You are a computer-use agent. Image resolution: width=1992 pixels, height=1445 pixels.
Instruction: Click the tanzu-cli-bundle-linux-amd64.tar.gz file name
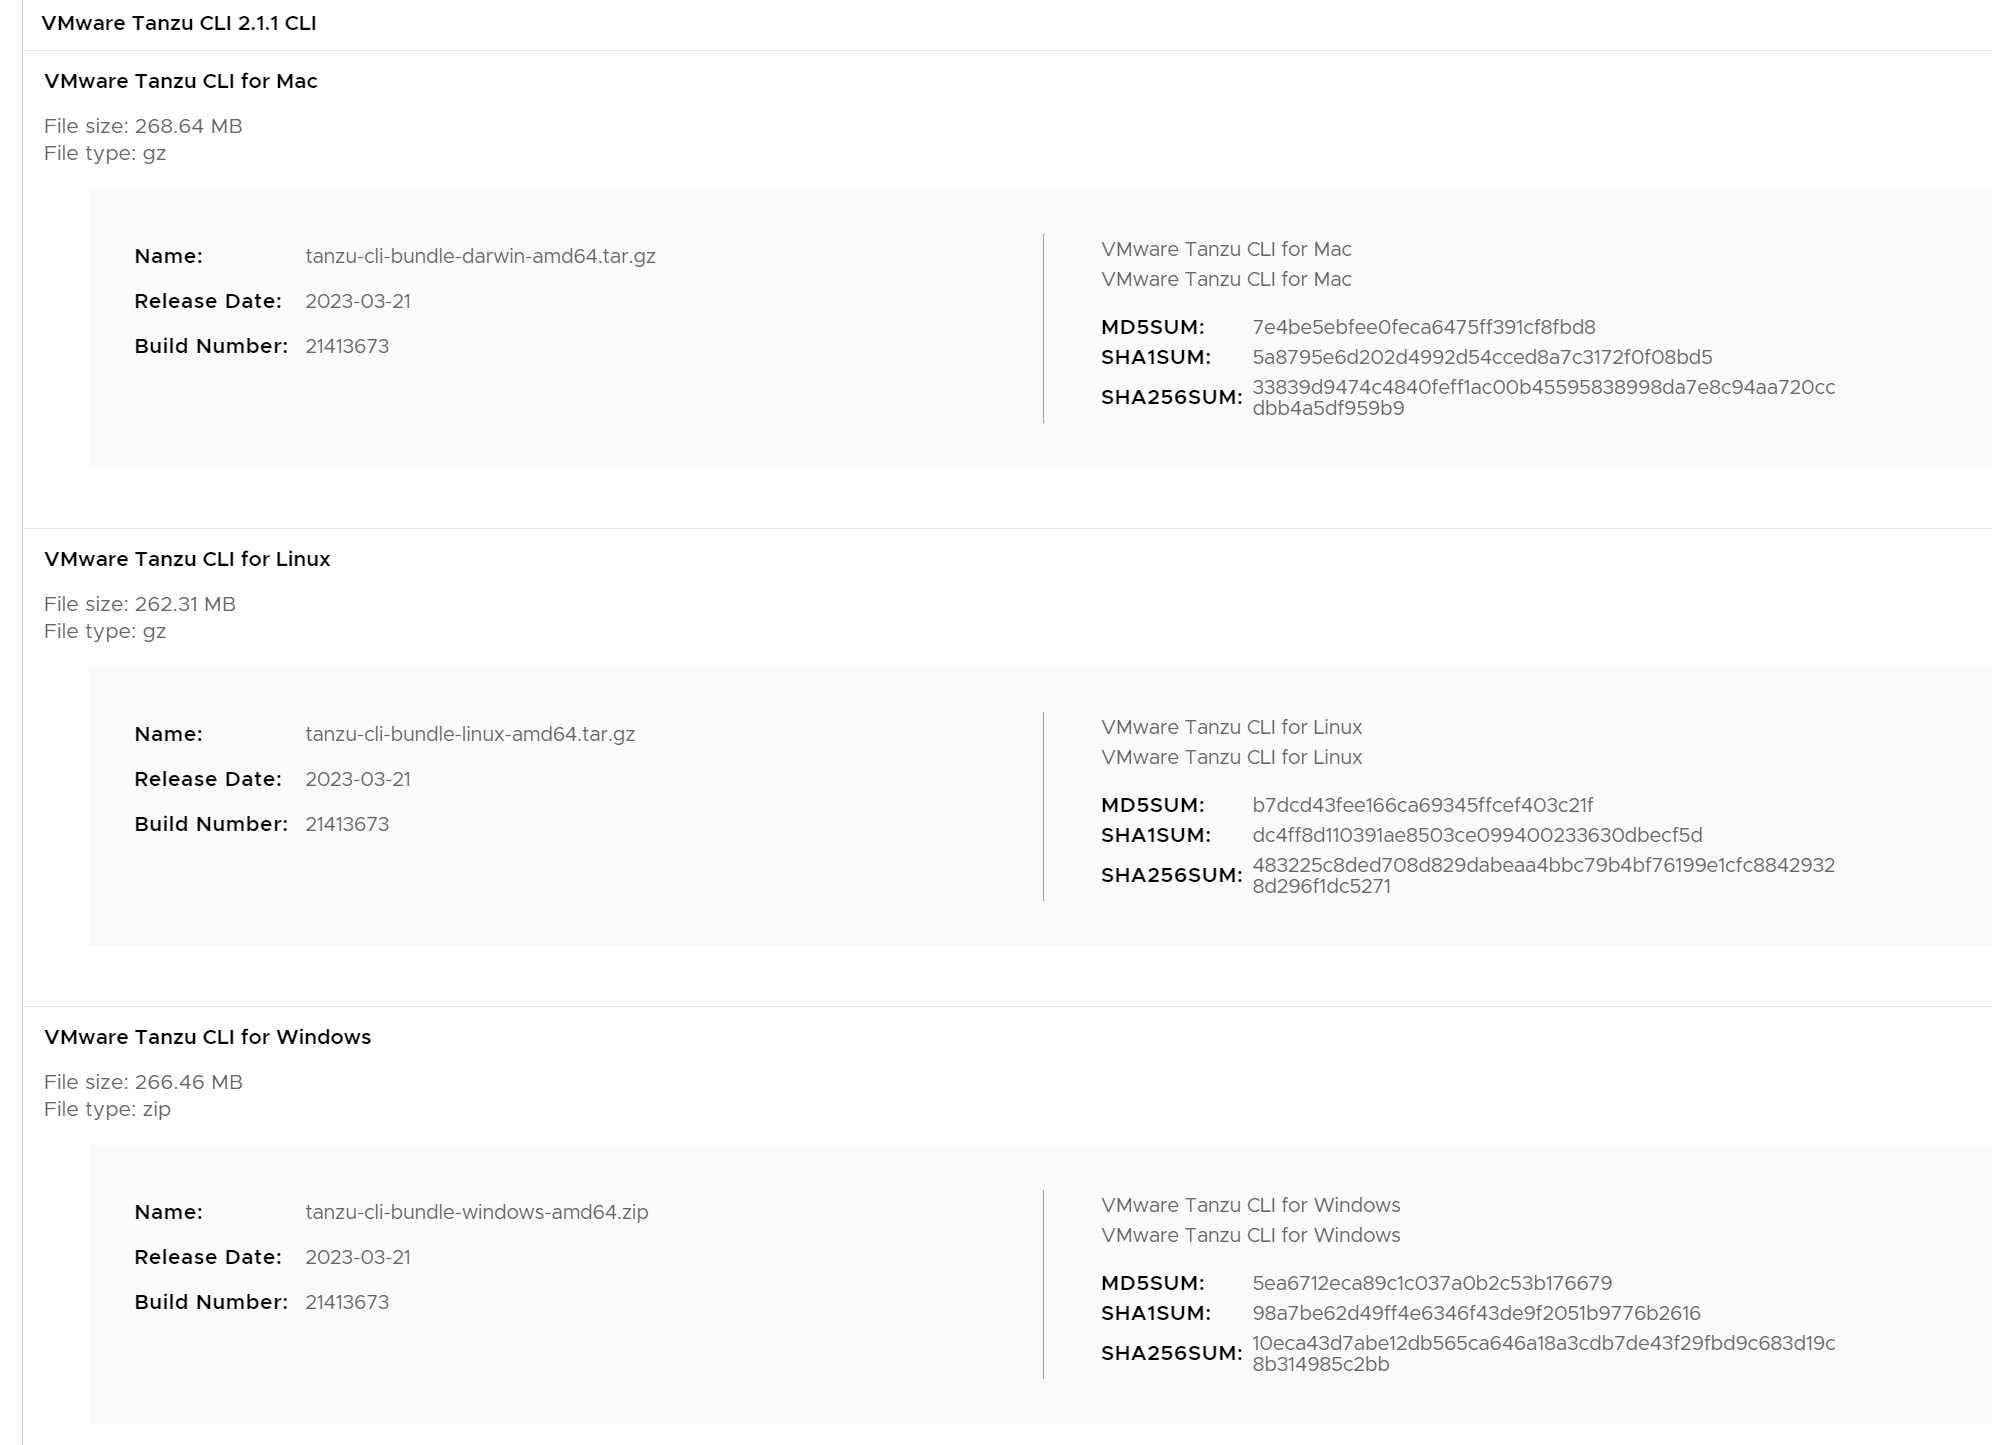click(470, 734)
